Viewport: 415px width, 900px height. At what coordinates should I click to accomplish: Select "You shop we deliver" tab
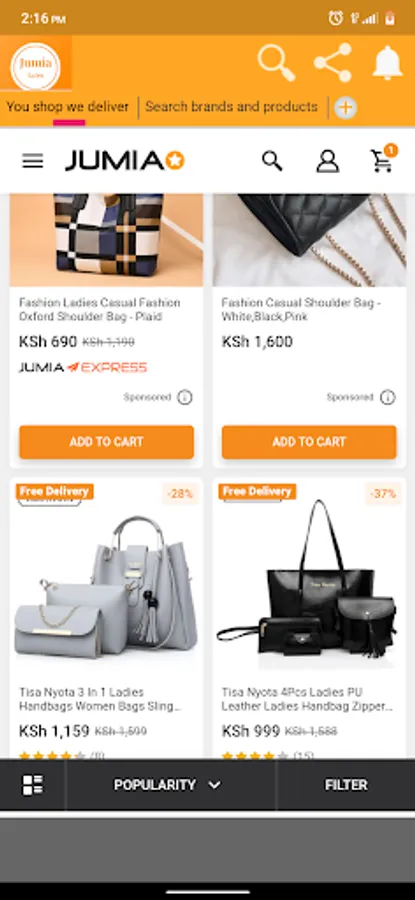[68, 107]
